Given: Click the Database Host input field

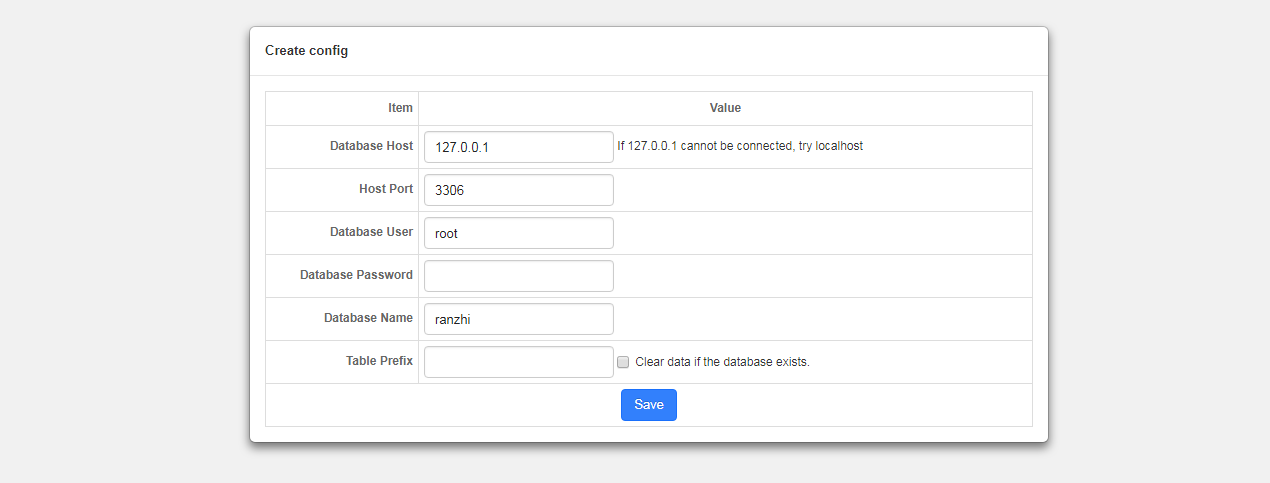Looking at the screenshot, I should click(x=518, y=147).
